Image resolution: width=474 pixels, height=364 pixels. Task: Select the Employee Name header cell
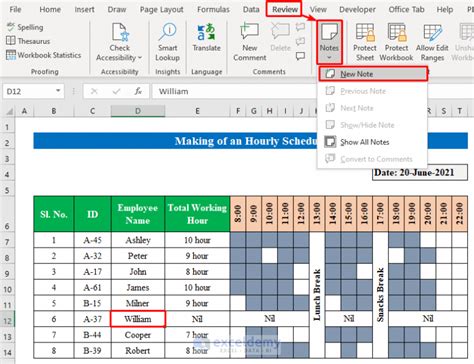tap(138, 214)
